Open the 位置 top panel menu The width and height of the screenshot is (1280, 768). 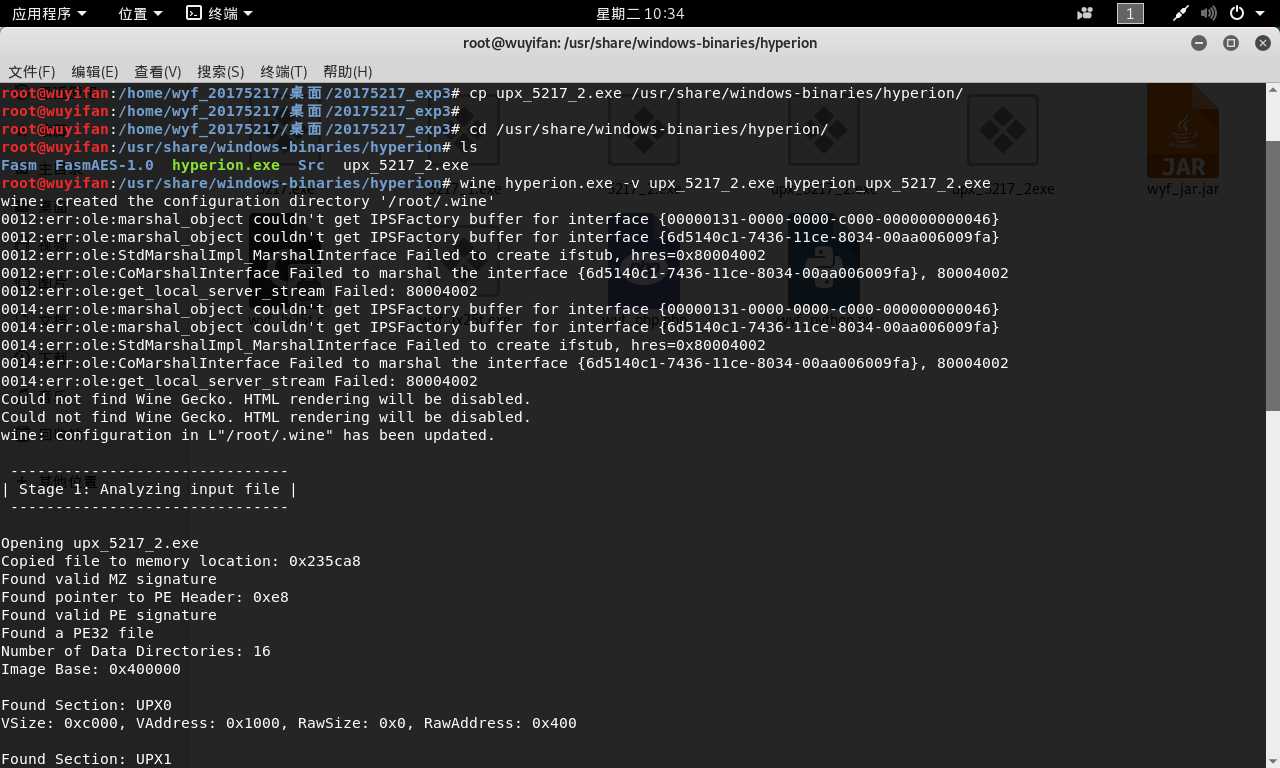pyautogui.click(x=140, y=13)
